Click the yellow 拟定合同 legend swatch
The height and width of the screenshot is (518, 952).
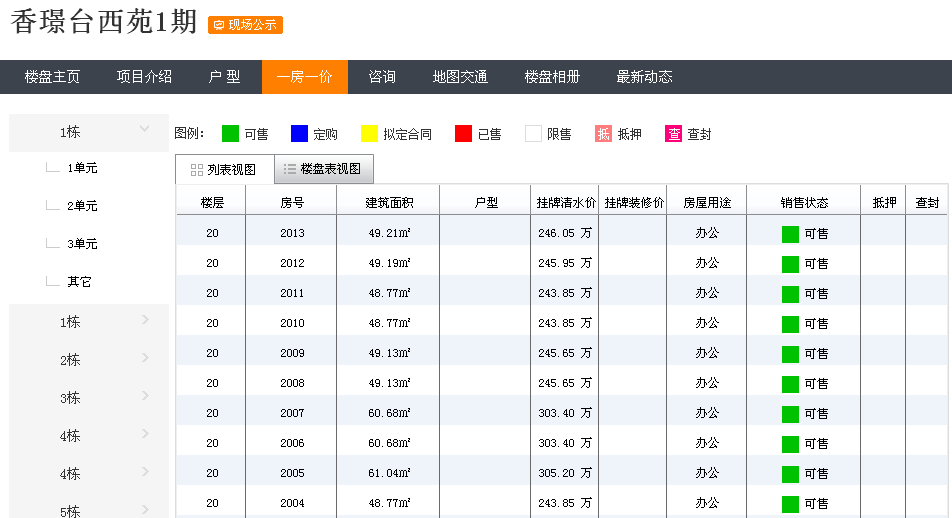[369, 134]
